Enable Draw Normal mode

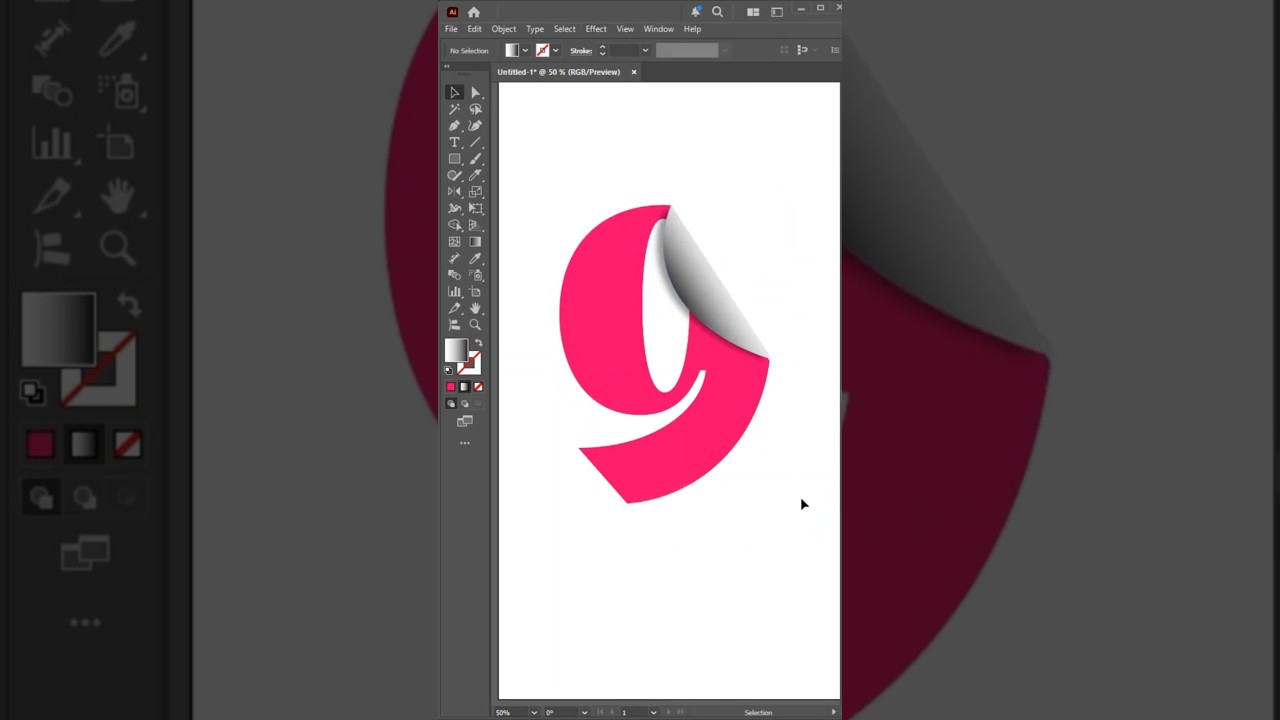tap(451, 404)
